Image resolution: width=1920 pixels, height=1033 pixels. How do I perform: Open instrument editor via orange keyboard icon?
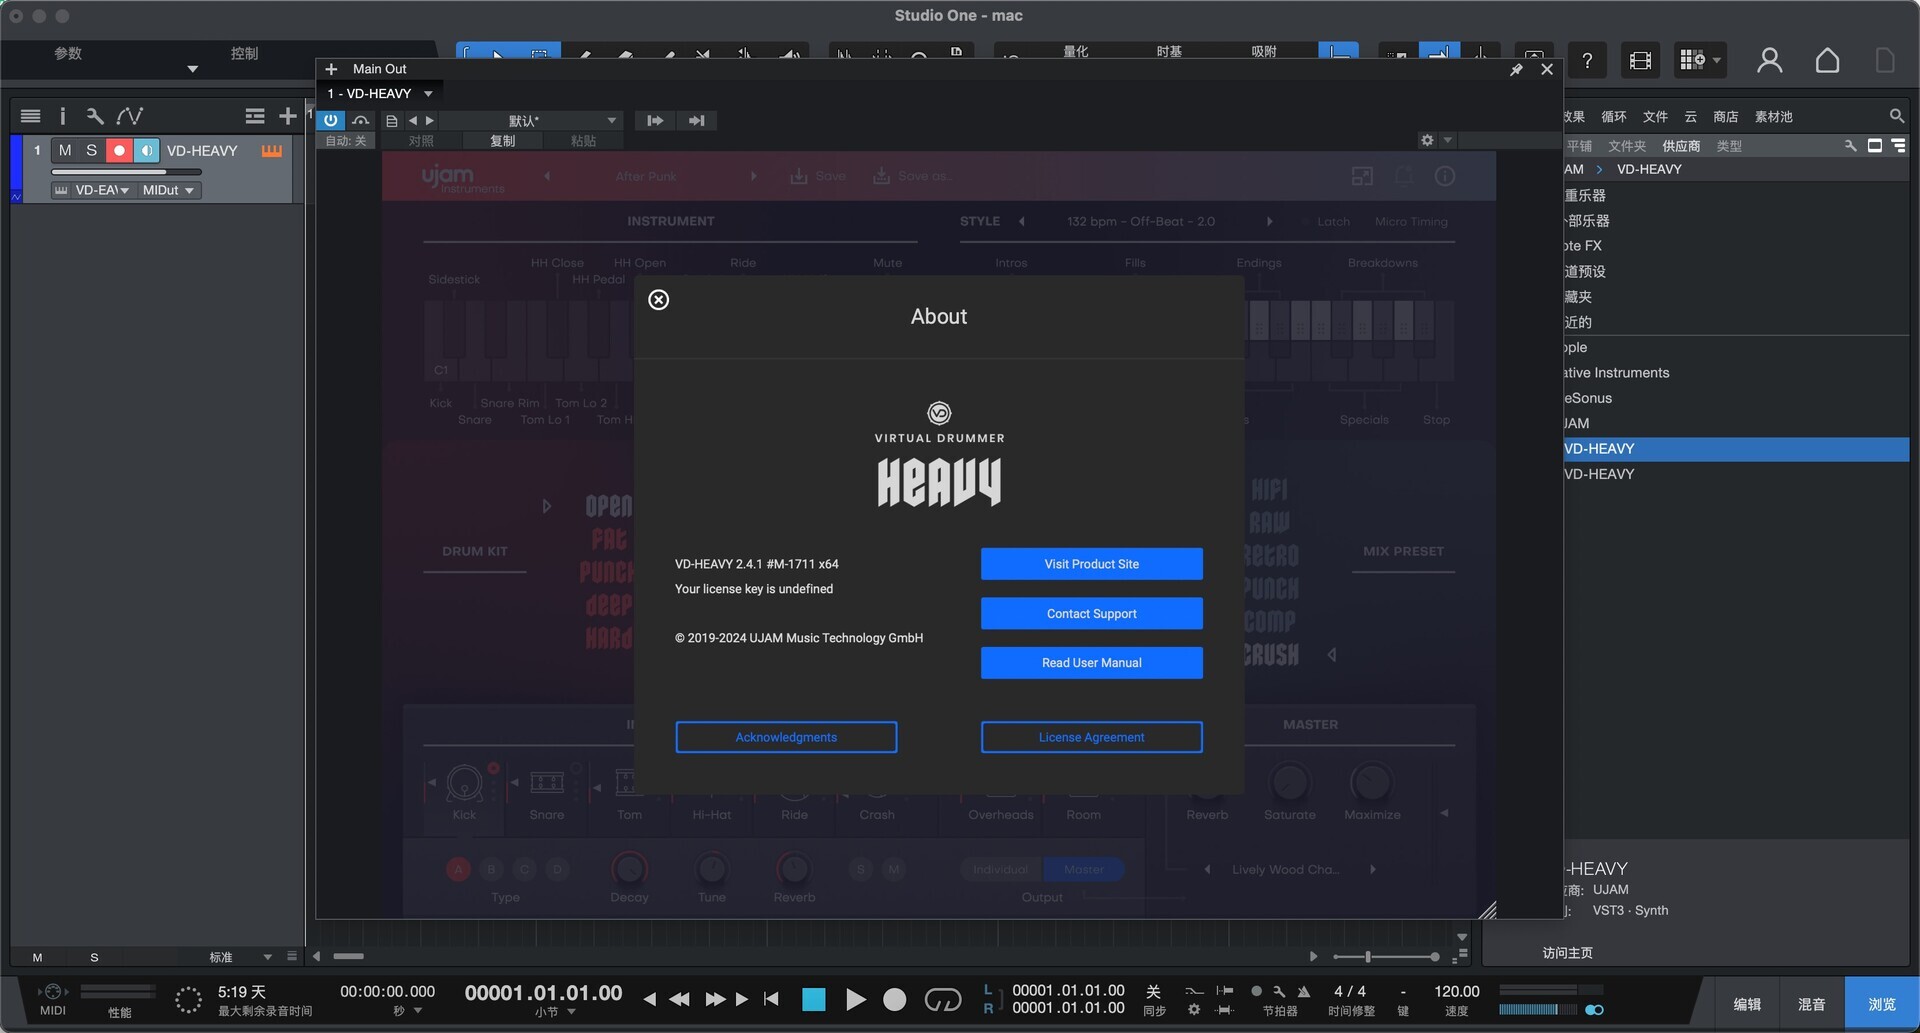pos(272,150)
